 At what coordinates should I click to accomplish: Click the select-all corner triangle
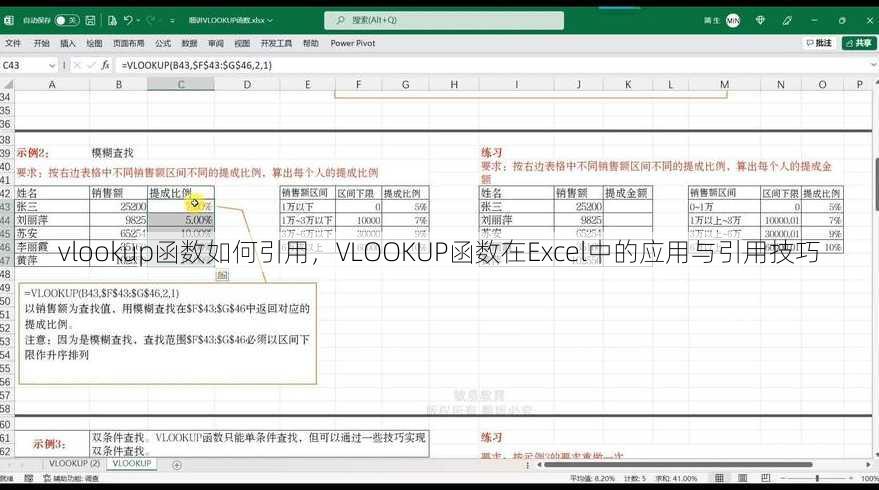click(x=7, y=85)
